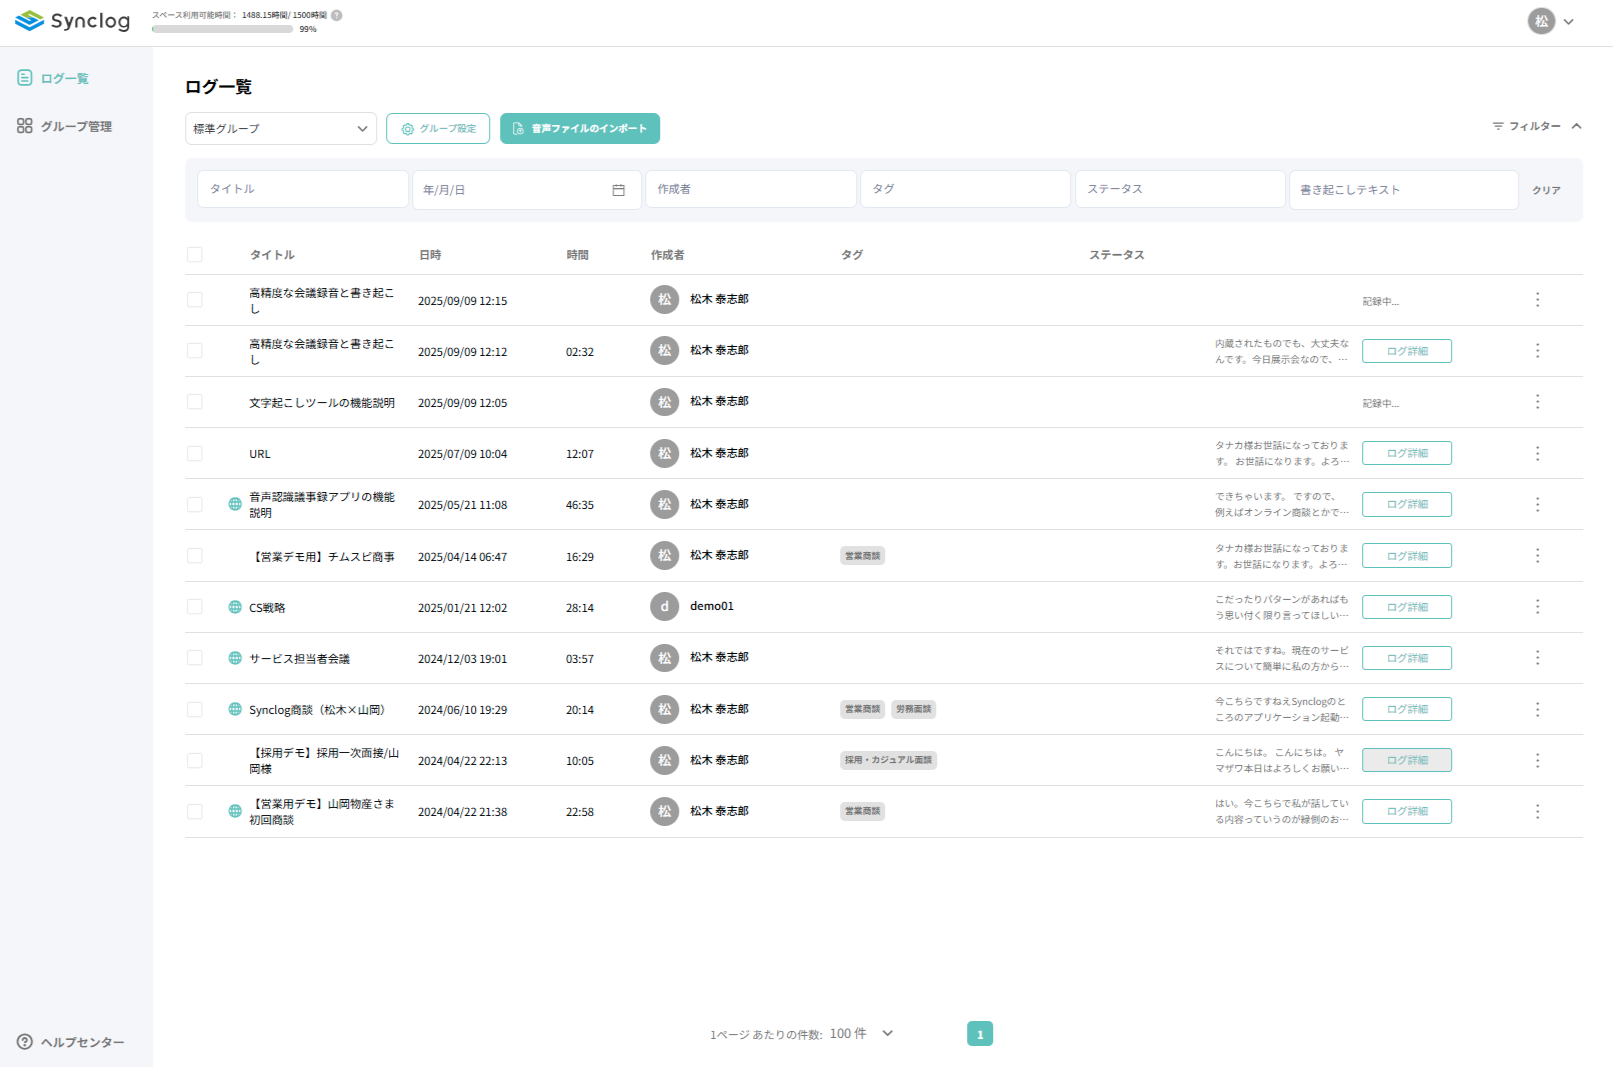The height and width of the screenshot is (1067, 1613).
Task: Toggle the select-all checkbox in table header
Action: [x=195, y=255]
